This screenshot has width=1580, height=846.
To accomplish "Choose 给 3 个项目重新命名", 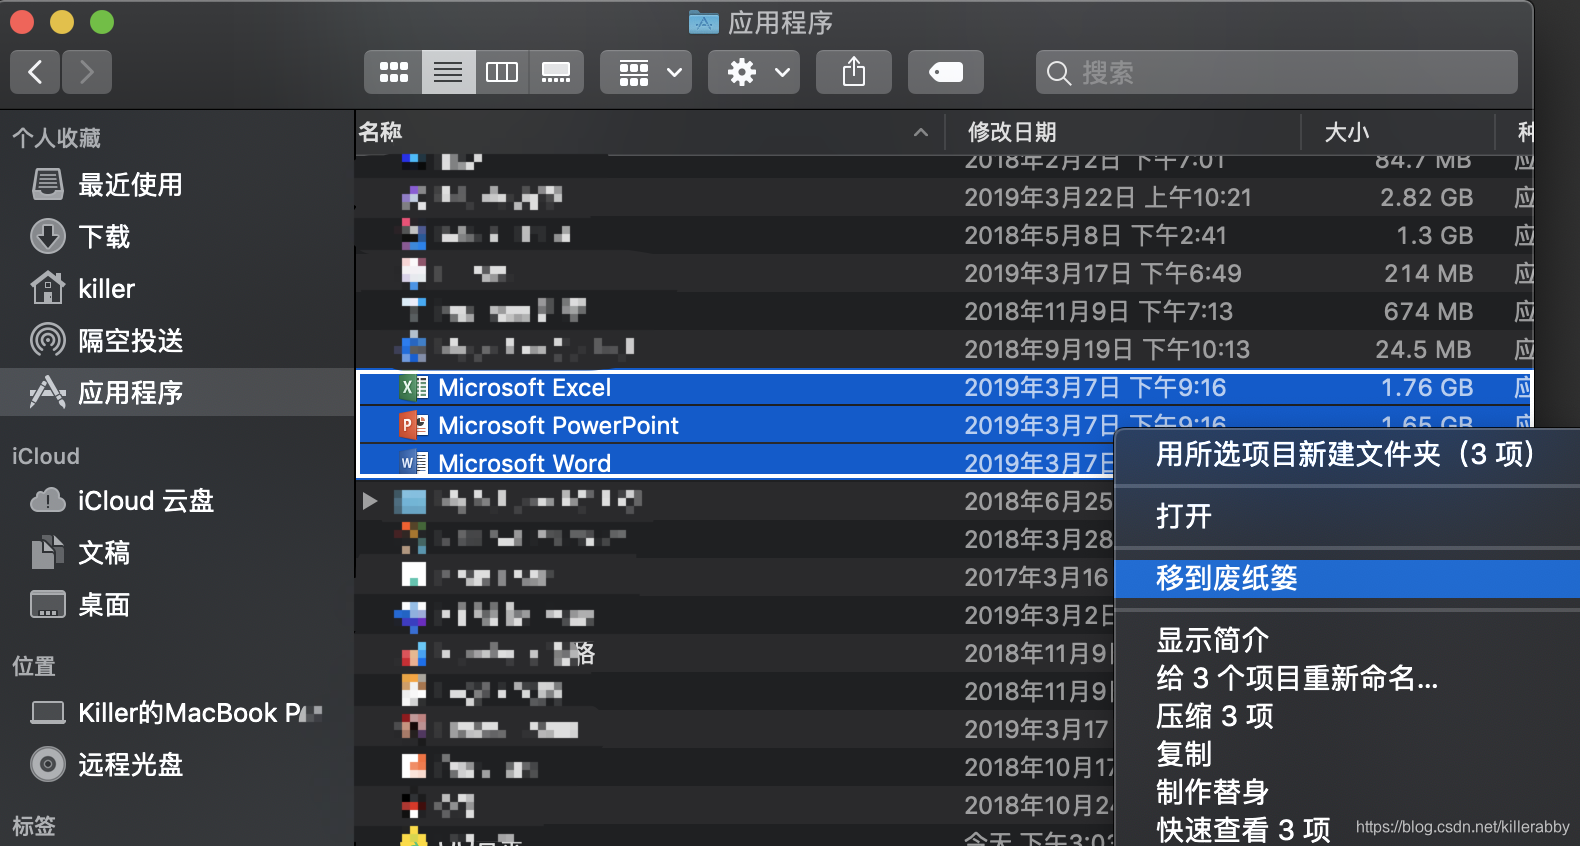I will (1346, 678).
